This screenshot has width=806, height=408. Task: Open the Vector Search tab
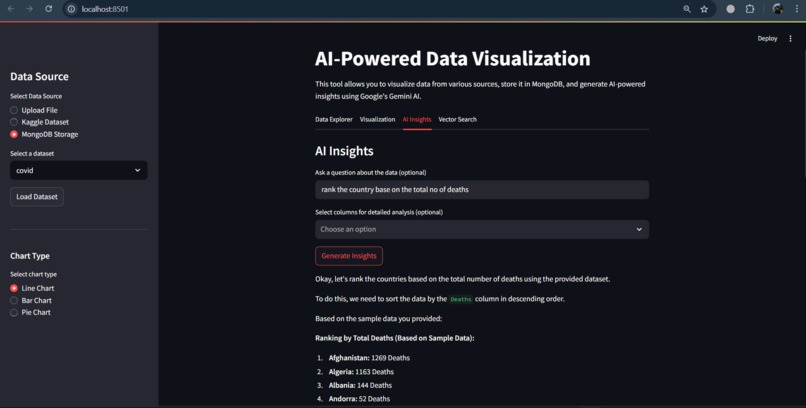457,119
